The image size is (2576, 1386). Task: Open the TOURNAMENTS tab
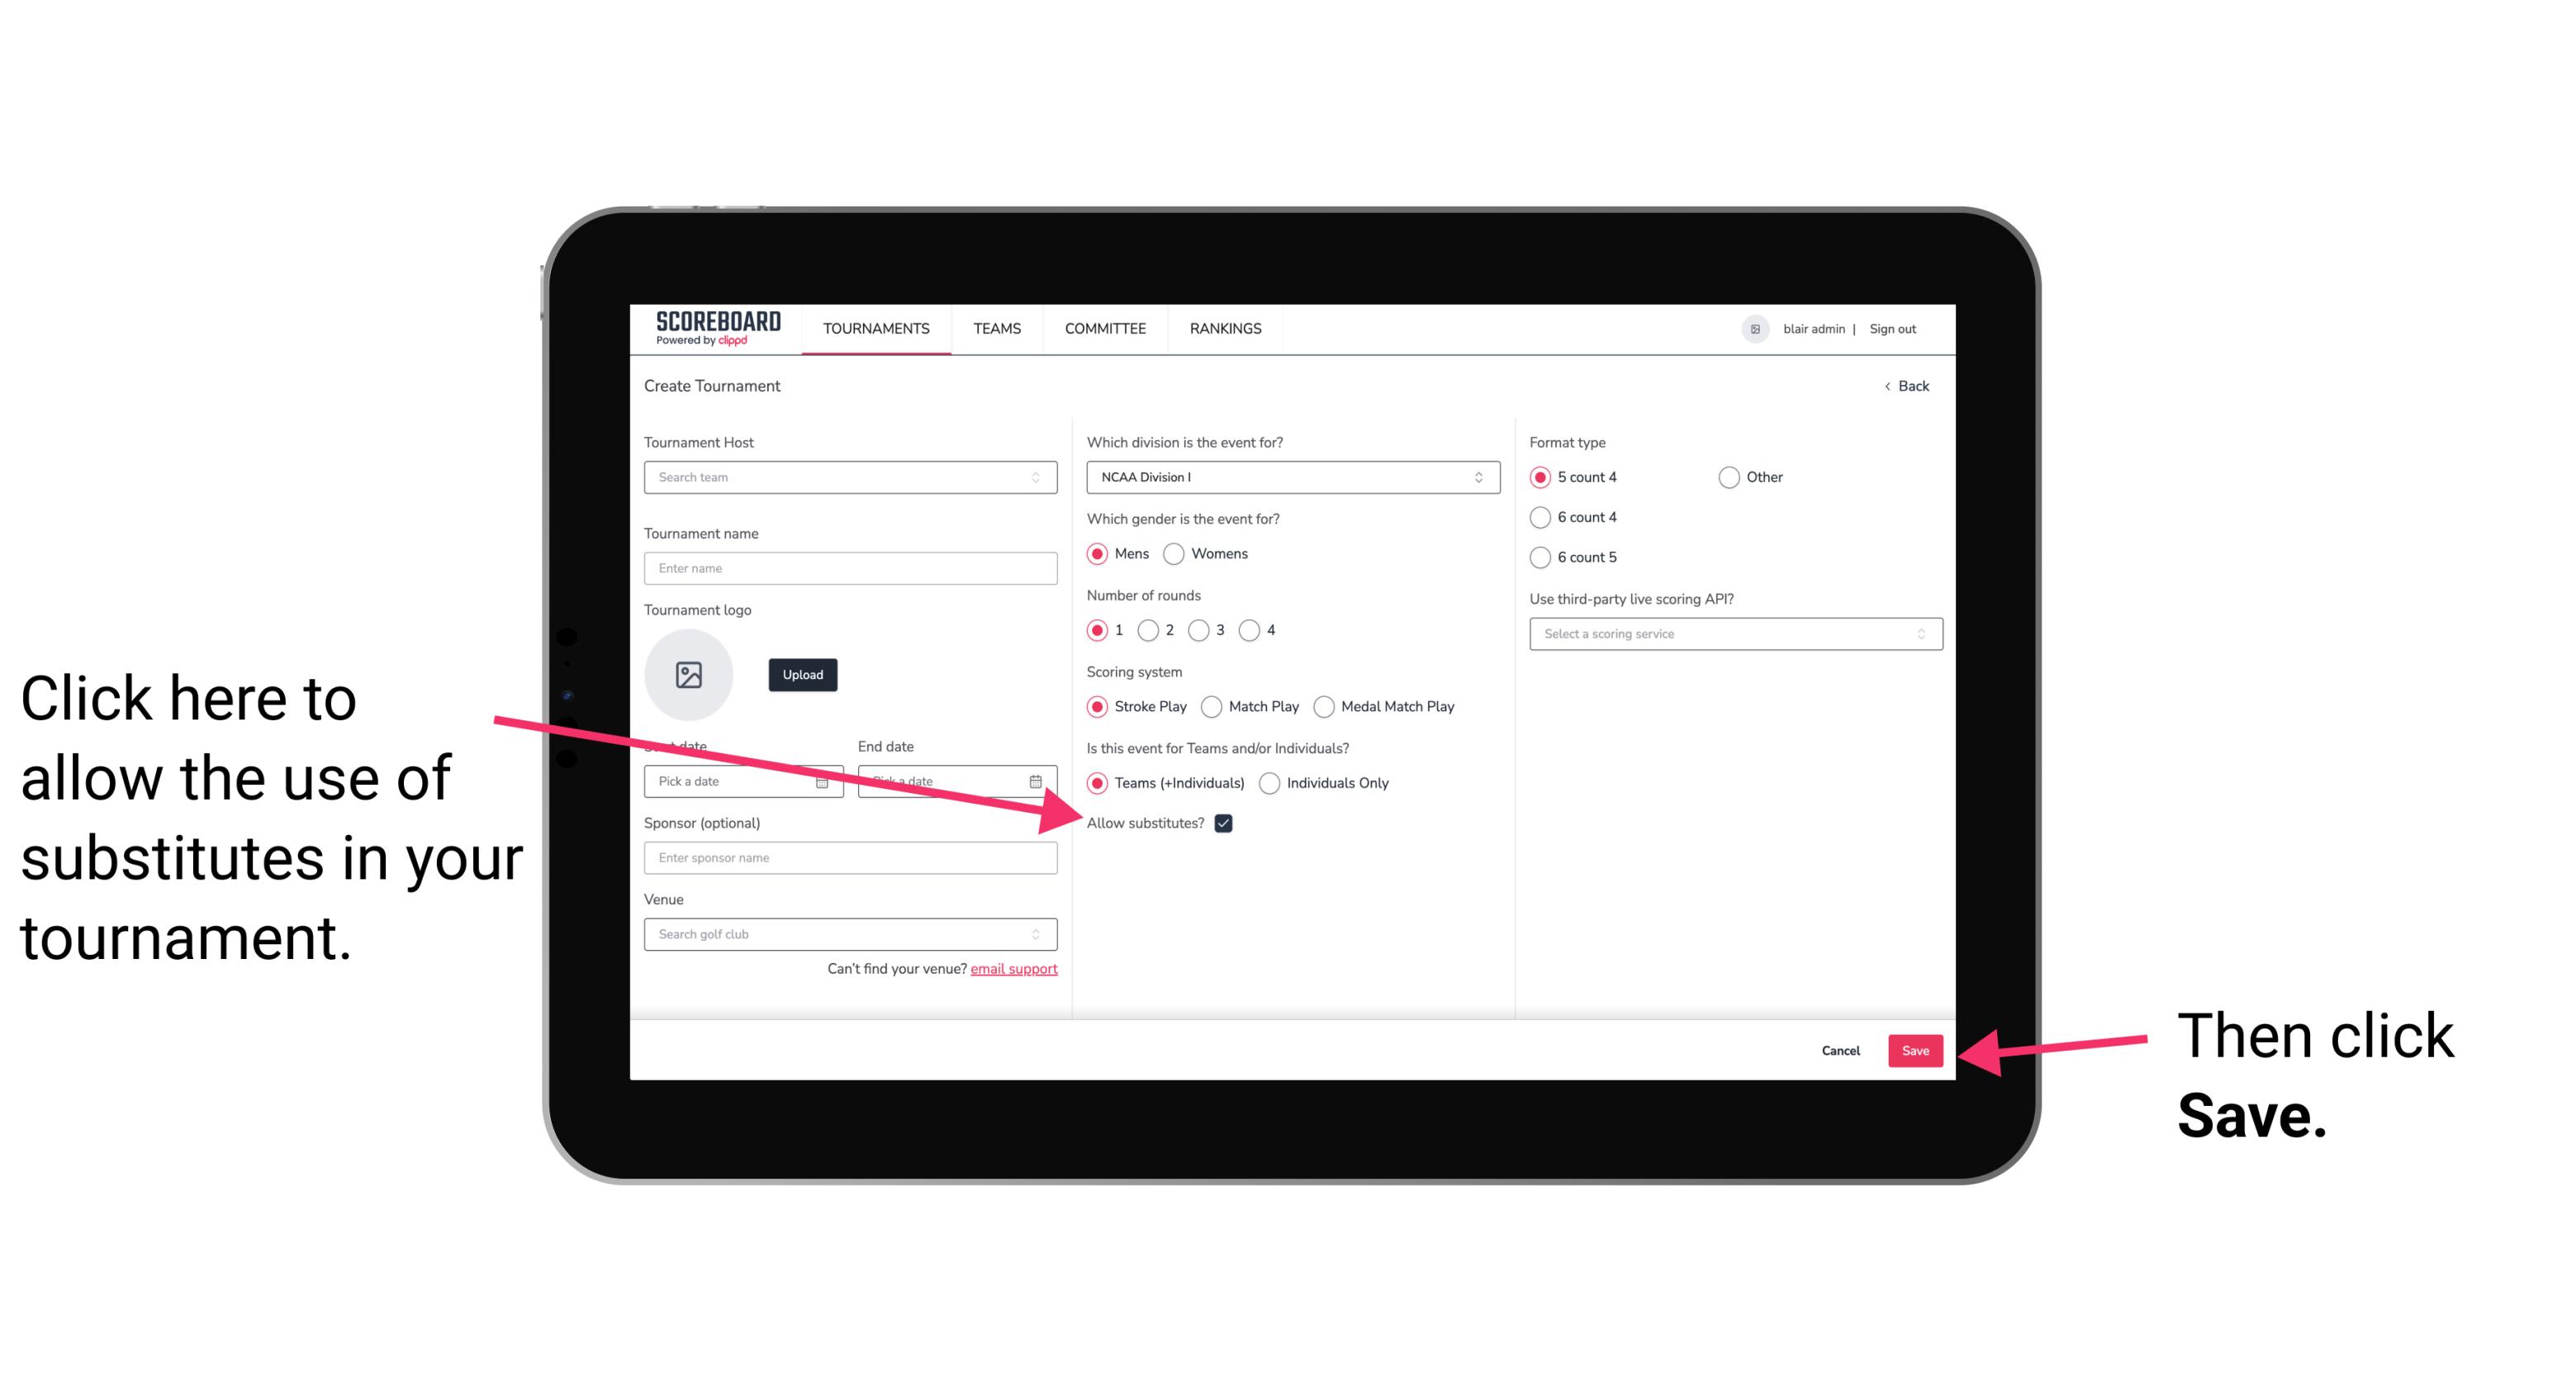point(874,328)
